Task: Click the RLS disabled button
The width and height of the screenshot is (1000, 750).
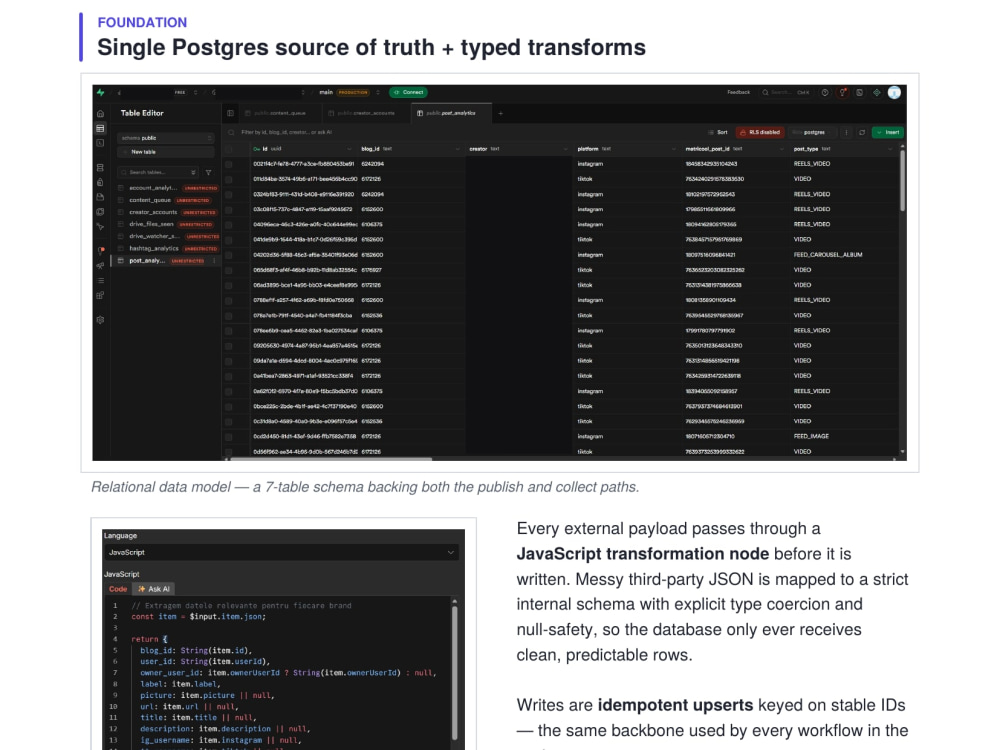Action: click(760, 133)
